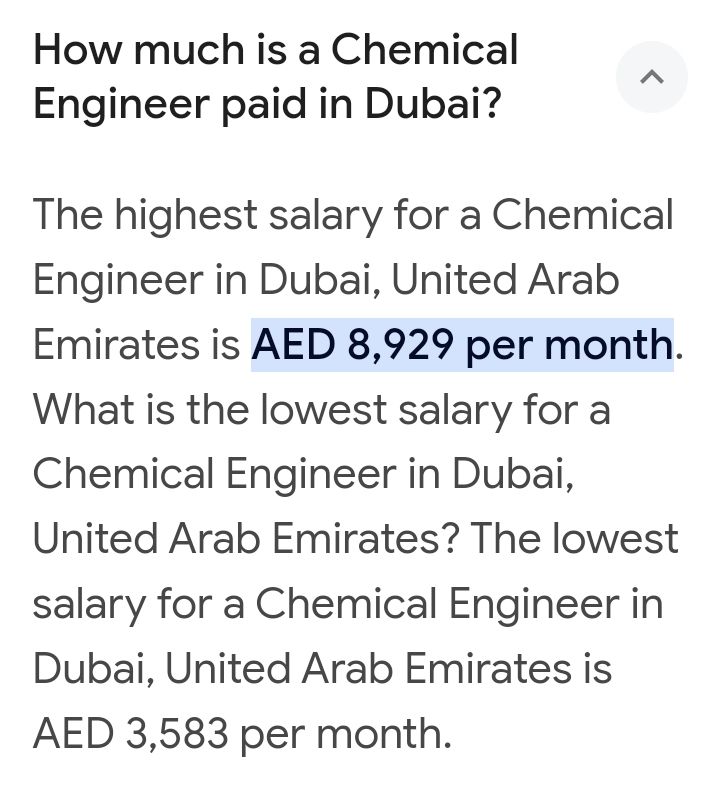This screenshot has width=720, height=786.
Task: Click 'Emirates is' before the highlighted salary
Action: click(x=136, y=345)
